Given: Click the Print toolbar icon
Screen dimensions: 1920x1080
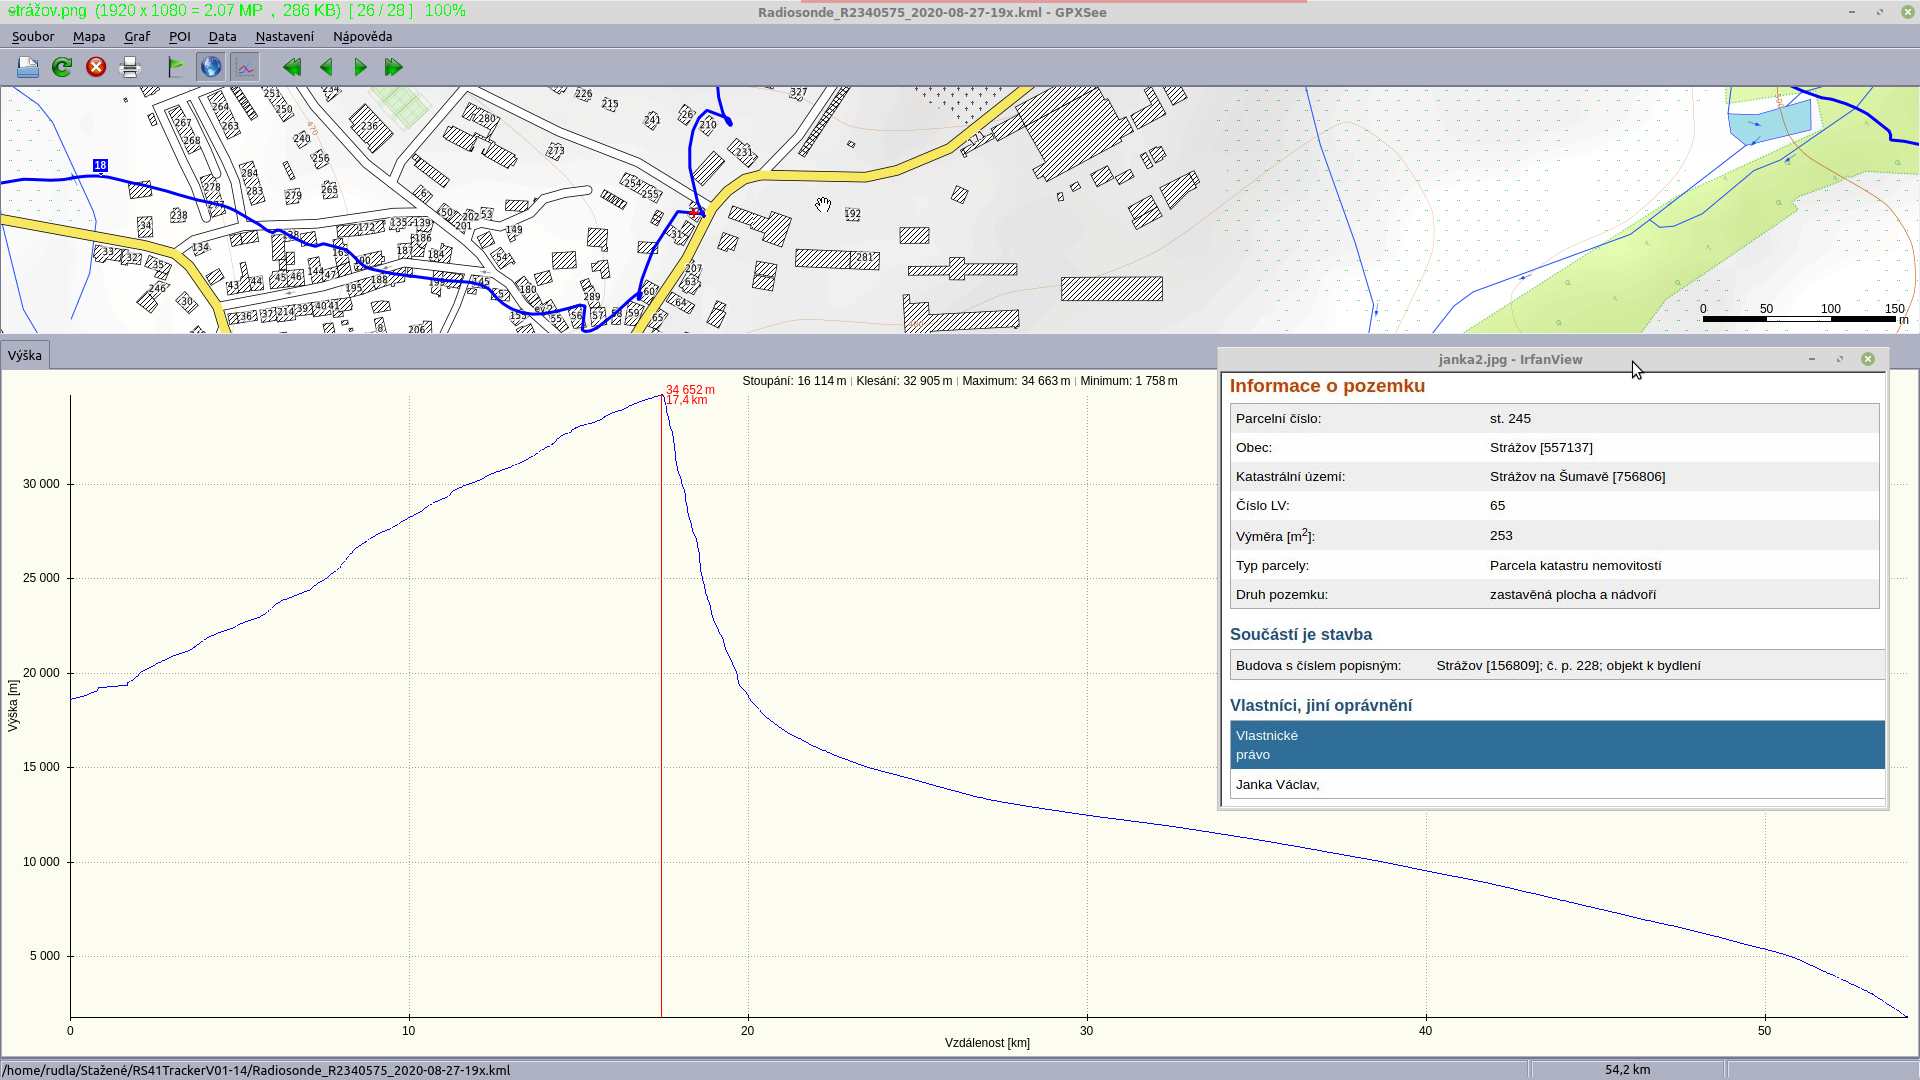Looking at the screenshot, I should 130,67.
